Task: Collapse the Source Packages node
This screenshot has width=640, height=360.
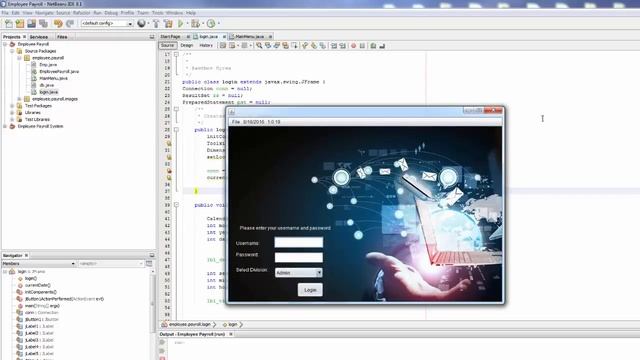Action: point(12,51)
